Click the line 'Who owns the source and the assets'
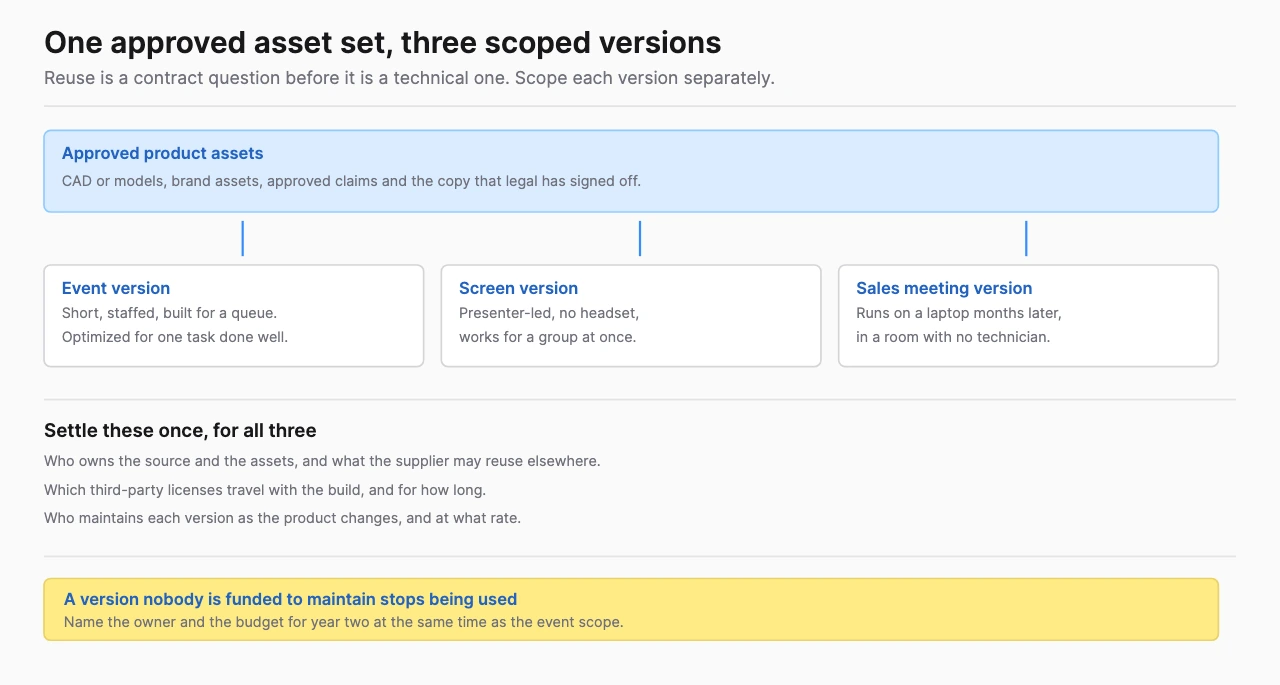1280x685 pixels. click(322, 461)
